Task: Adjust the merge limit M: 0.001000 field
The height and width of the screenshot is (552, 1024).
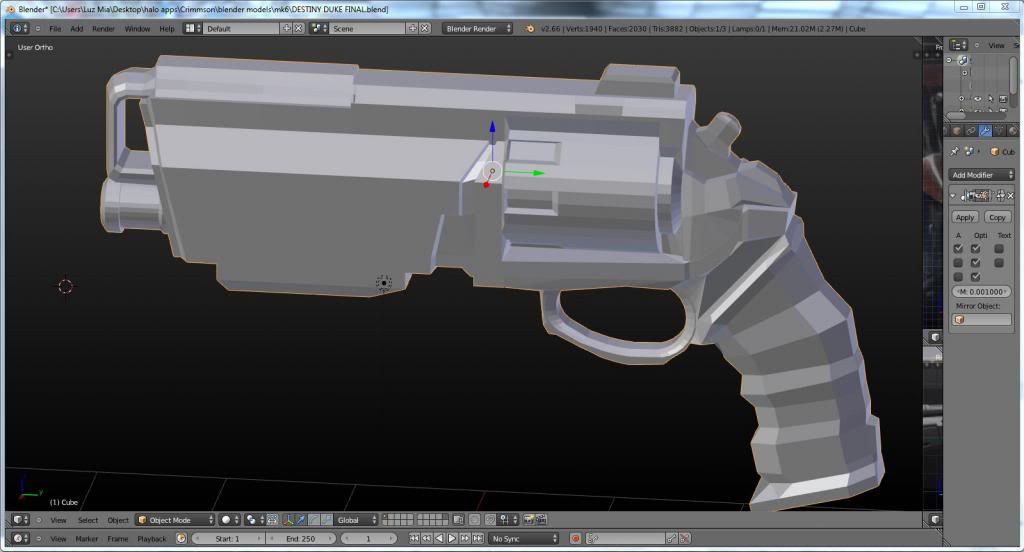Action: (982, 292)
